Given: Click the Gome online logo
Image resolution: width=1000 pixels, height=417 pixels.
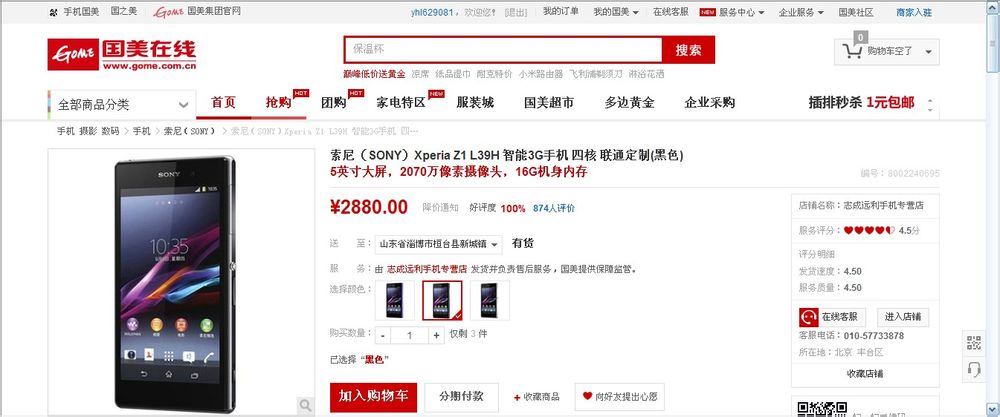Looking at the screenshot, I should (122, 54).
